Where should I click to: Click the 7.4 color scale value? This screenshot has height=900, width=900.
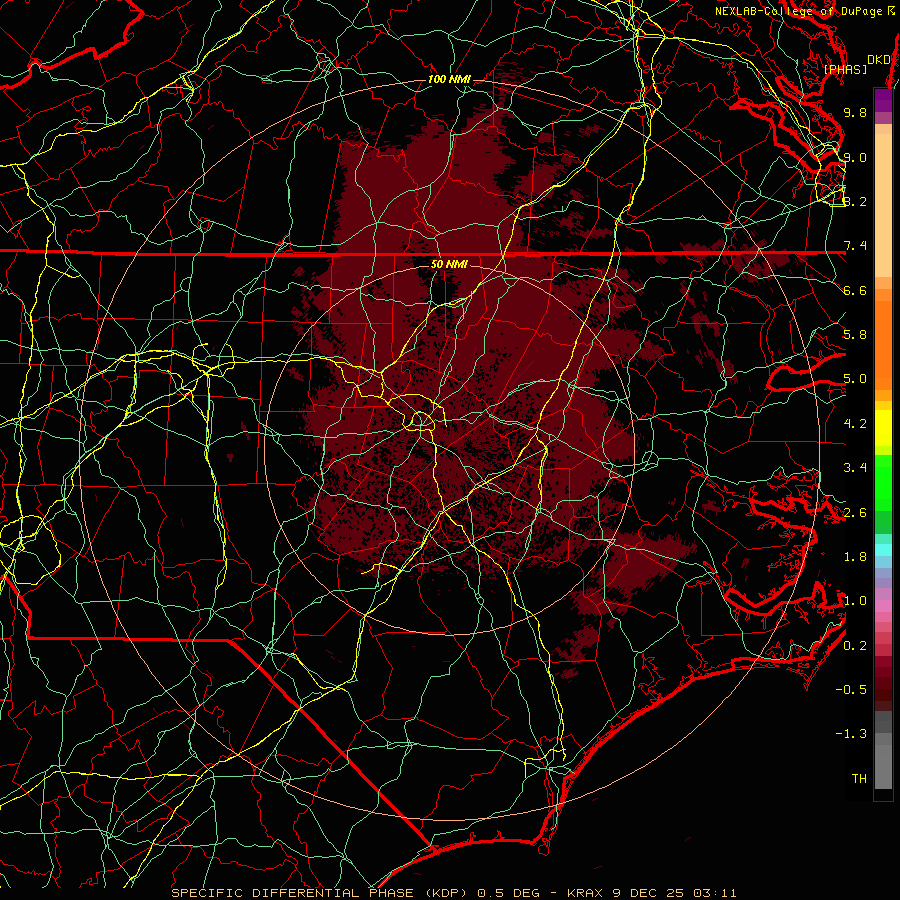click(x=855, y=246)
